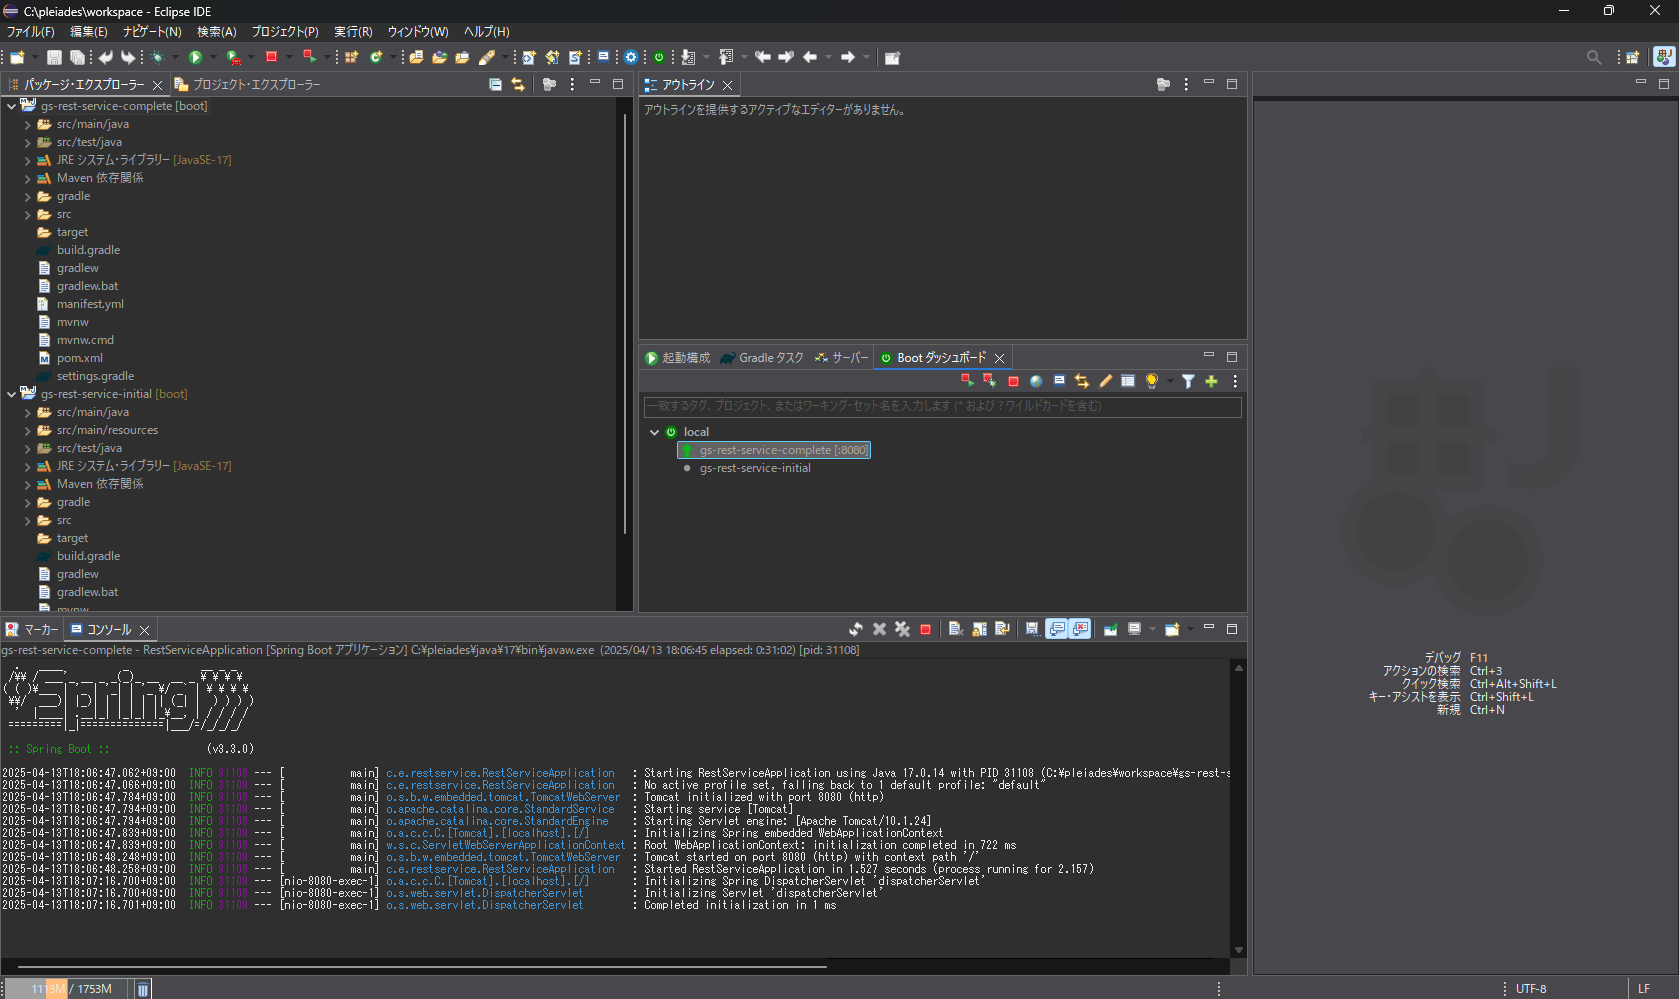Screen dimensions: 1679x999
Task: Switch to the サーバー tab
Action: [x=842, y=358]
